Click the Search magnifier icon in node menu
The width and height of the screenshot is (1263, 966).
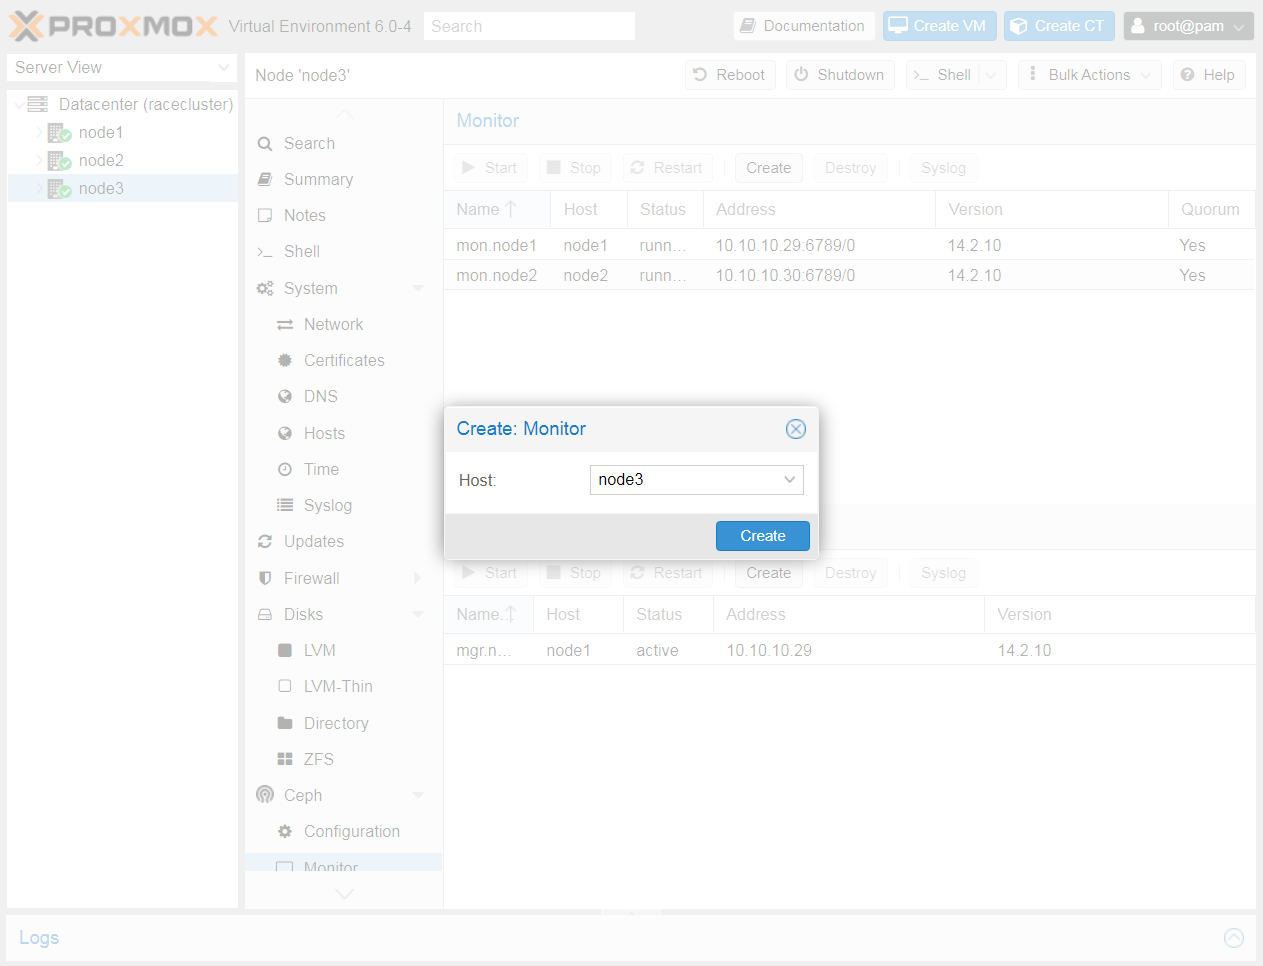click(265, 144)
